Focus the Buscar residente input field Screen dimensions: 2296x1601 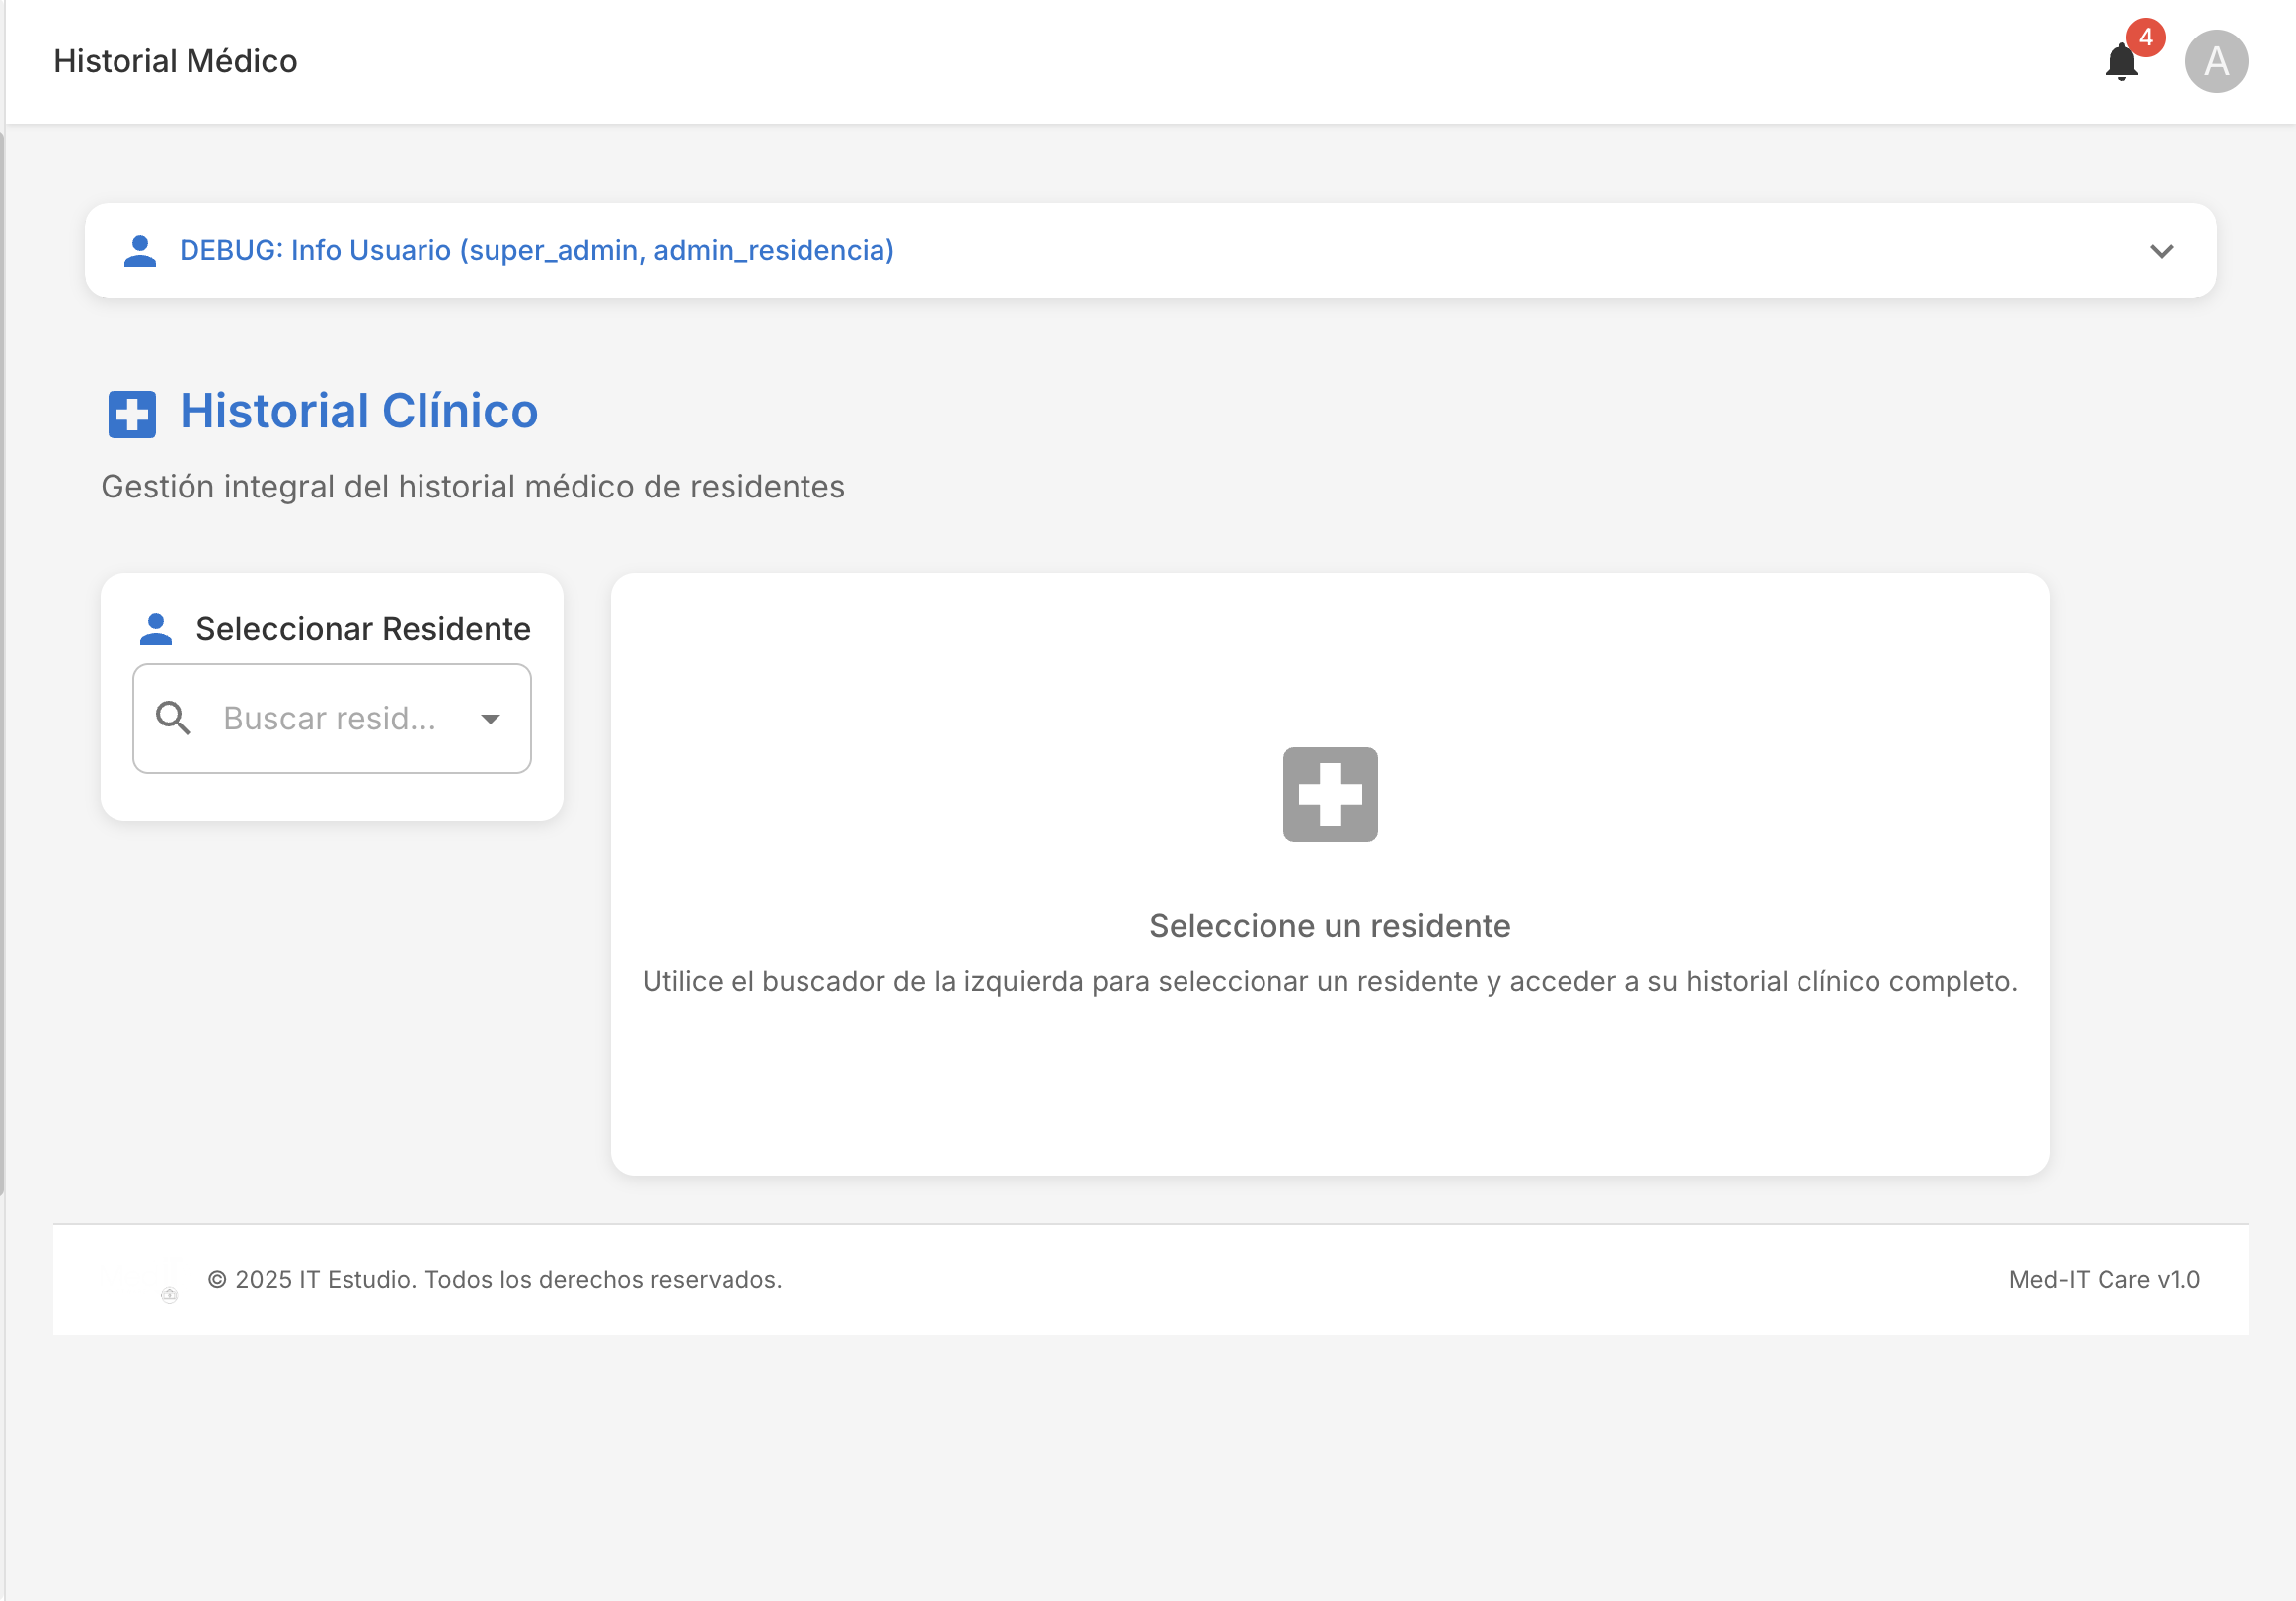330,718
